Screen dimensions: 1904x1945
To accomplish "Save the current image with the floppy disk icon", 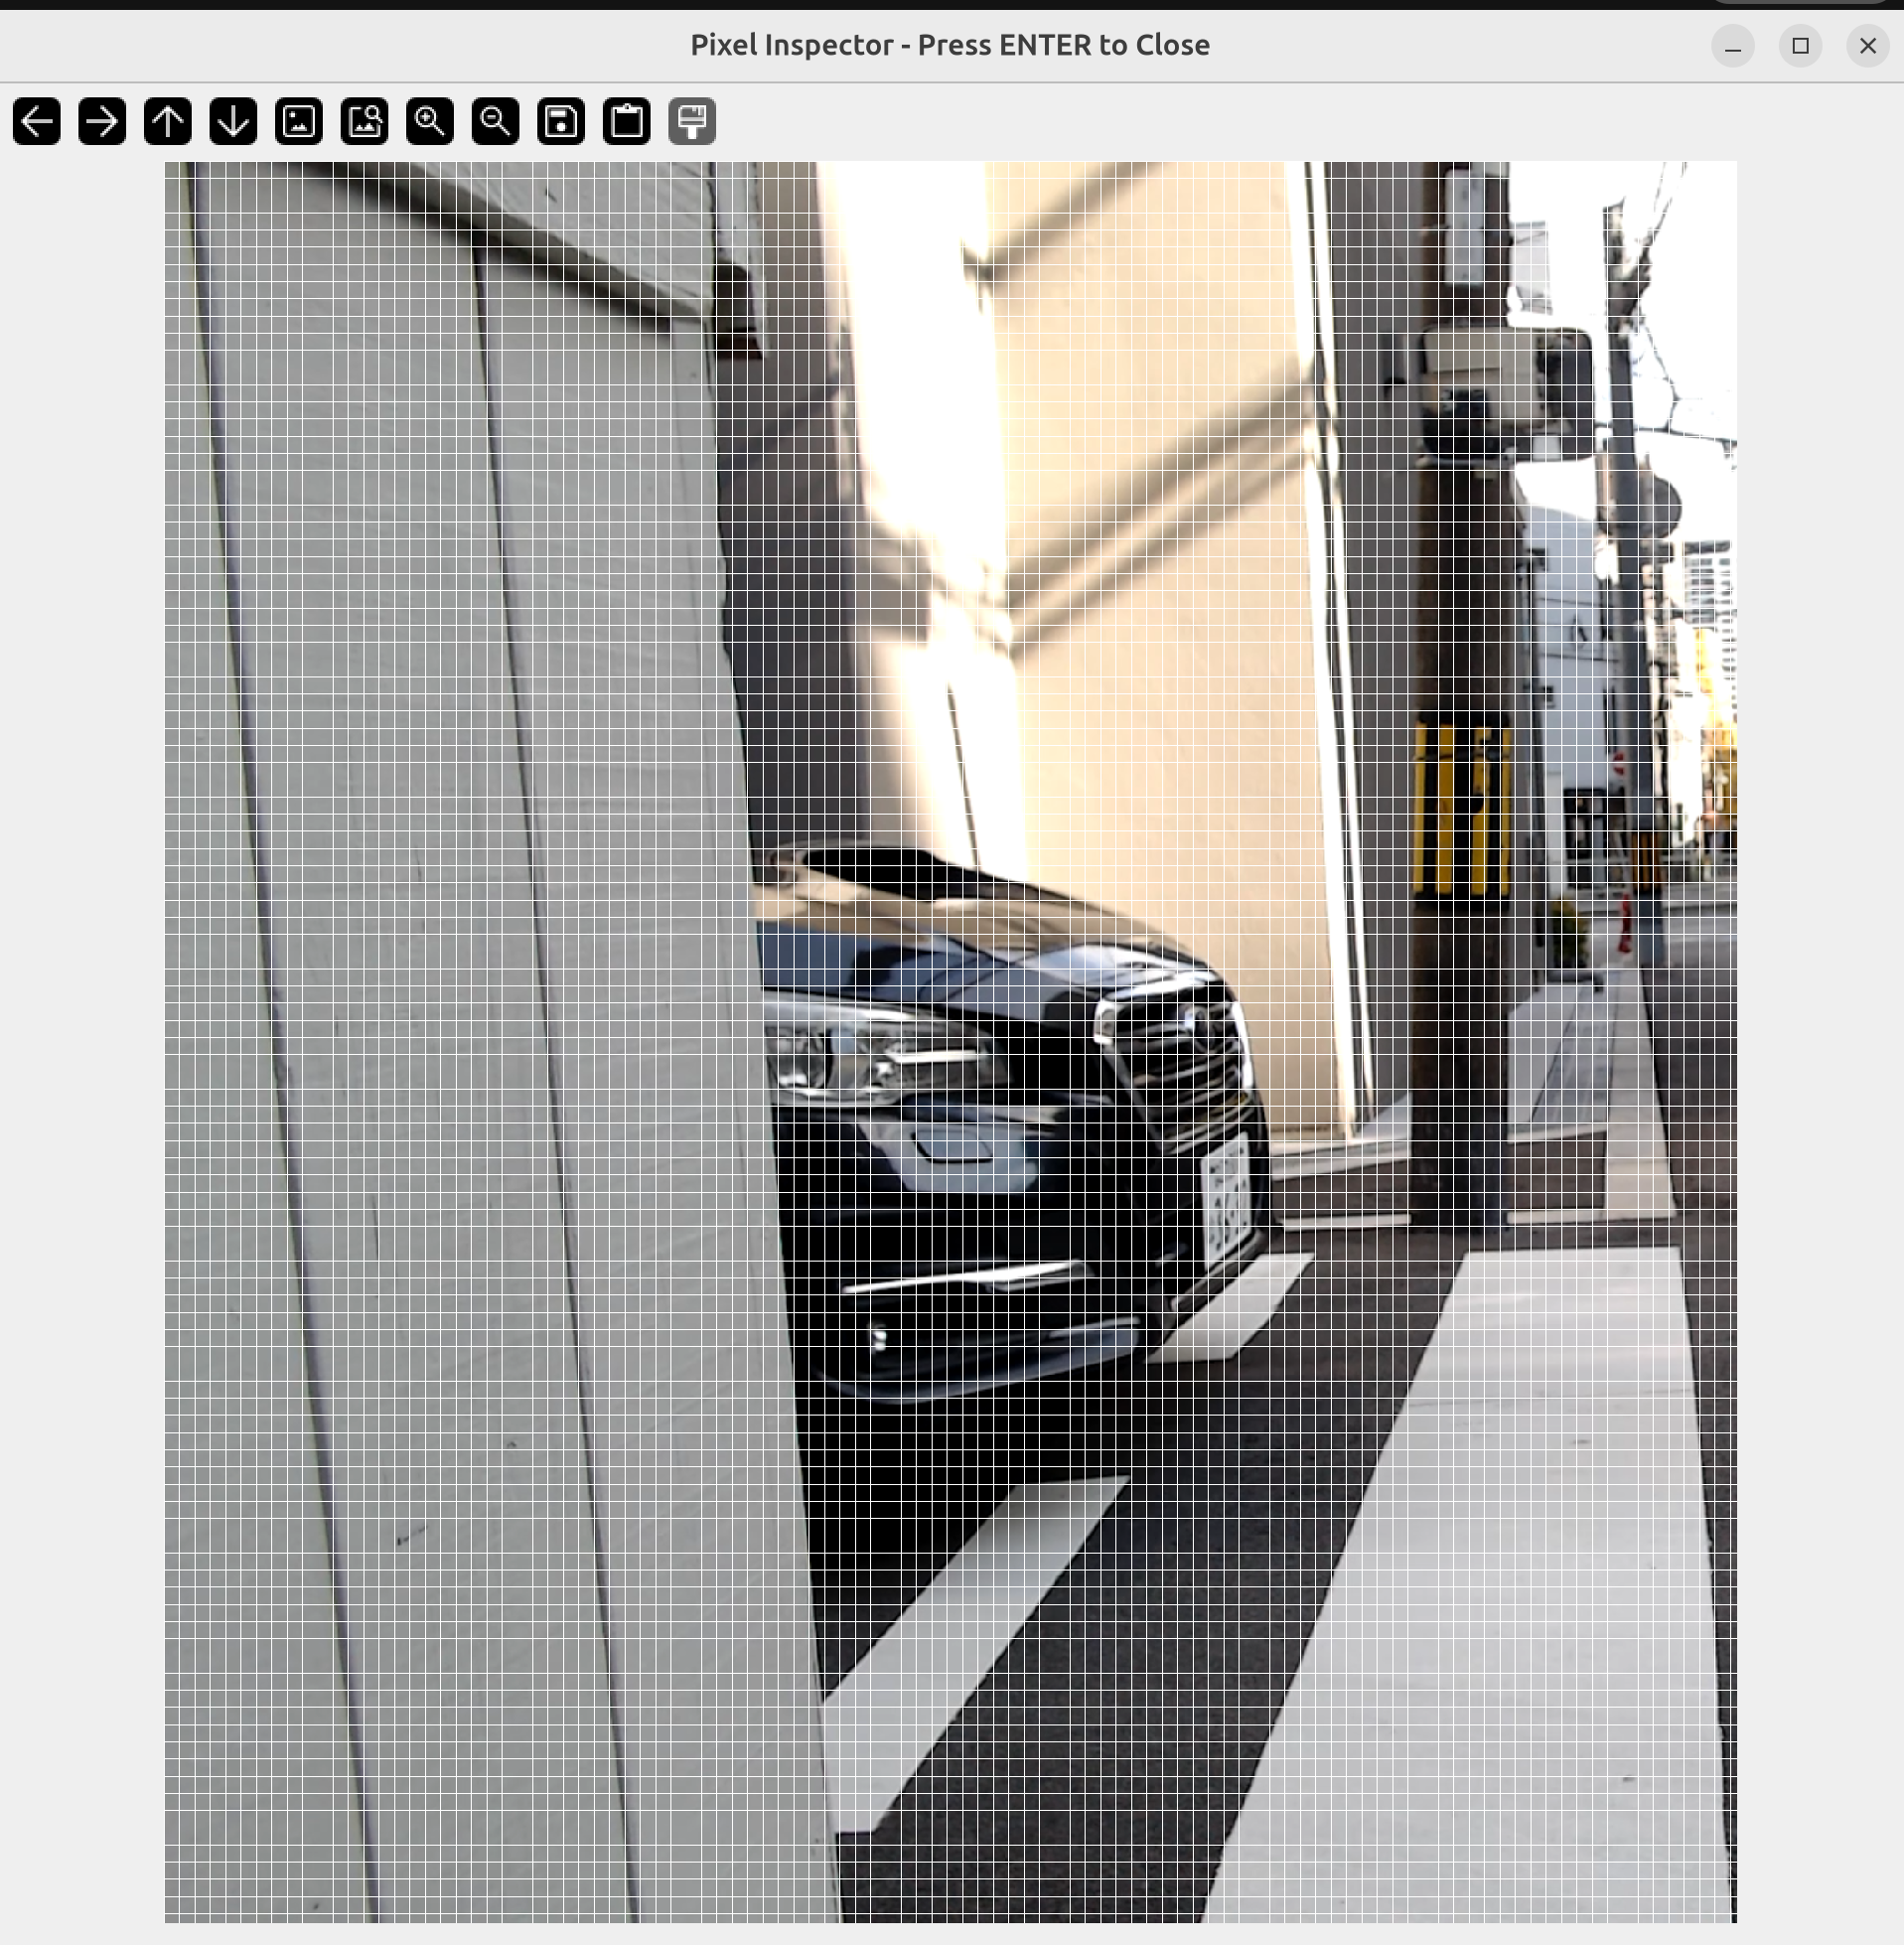I will click(x=561, y=122).
